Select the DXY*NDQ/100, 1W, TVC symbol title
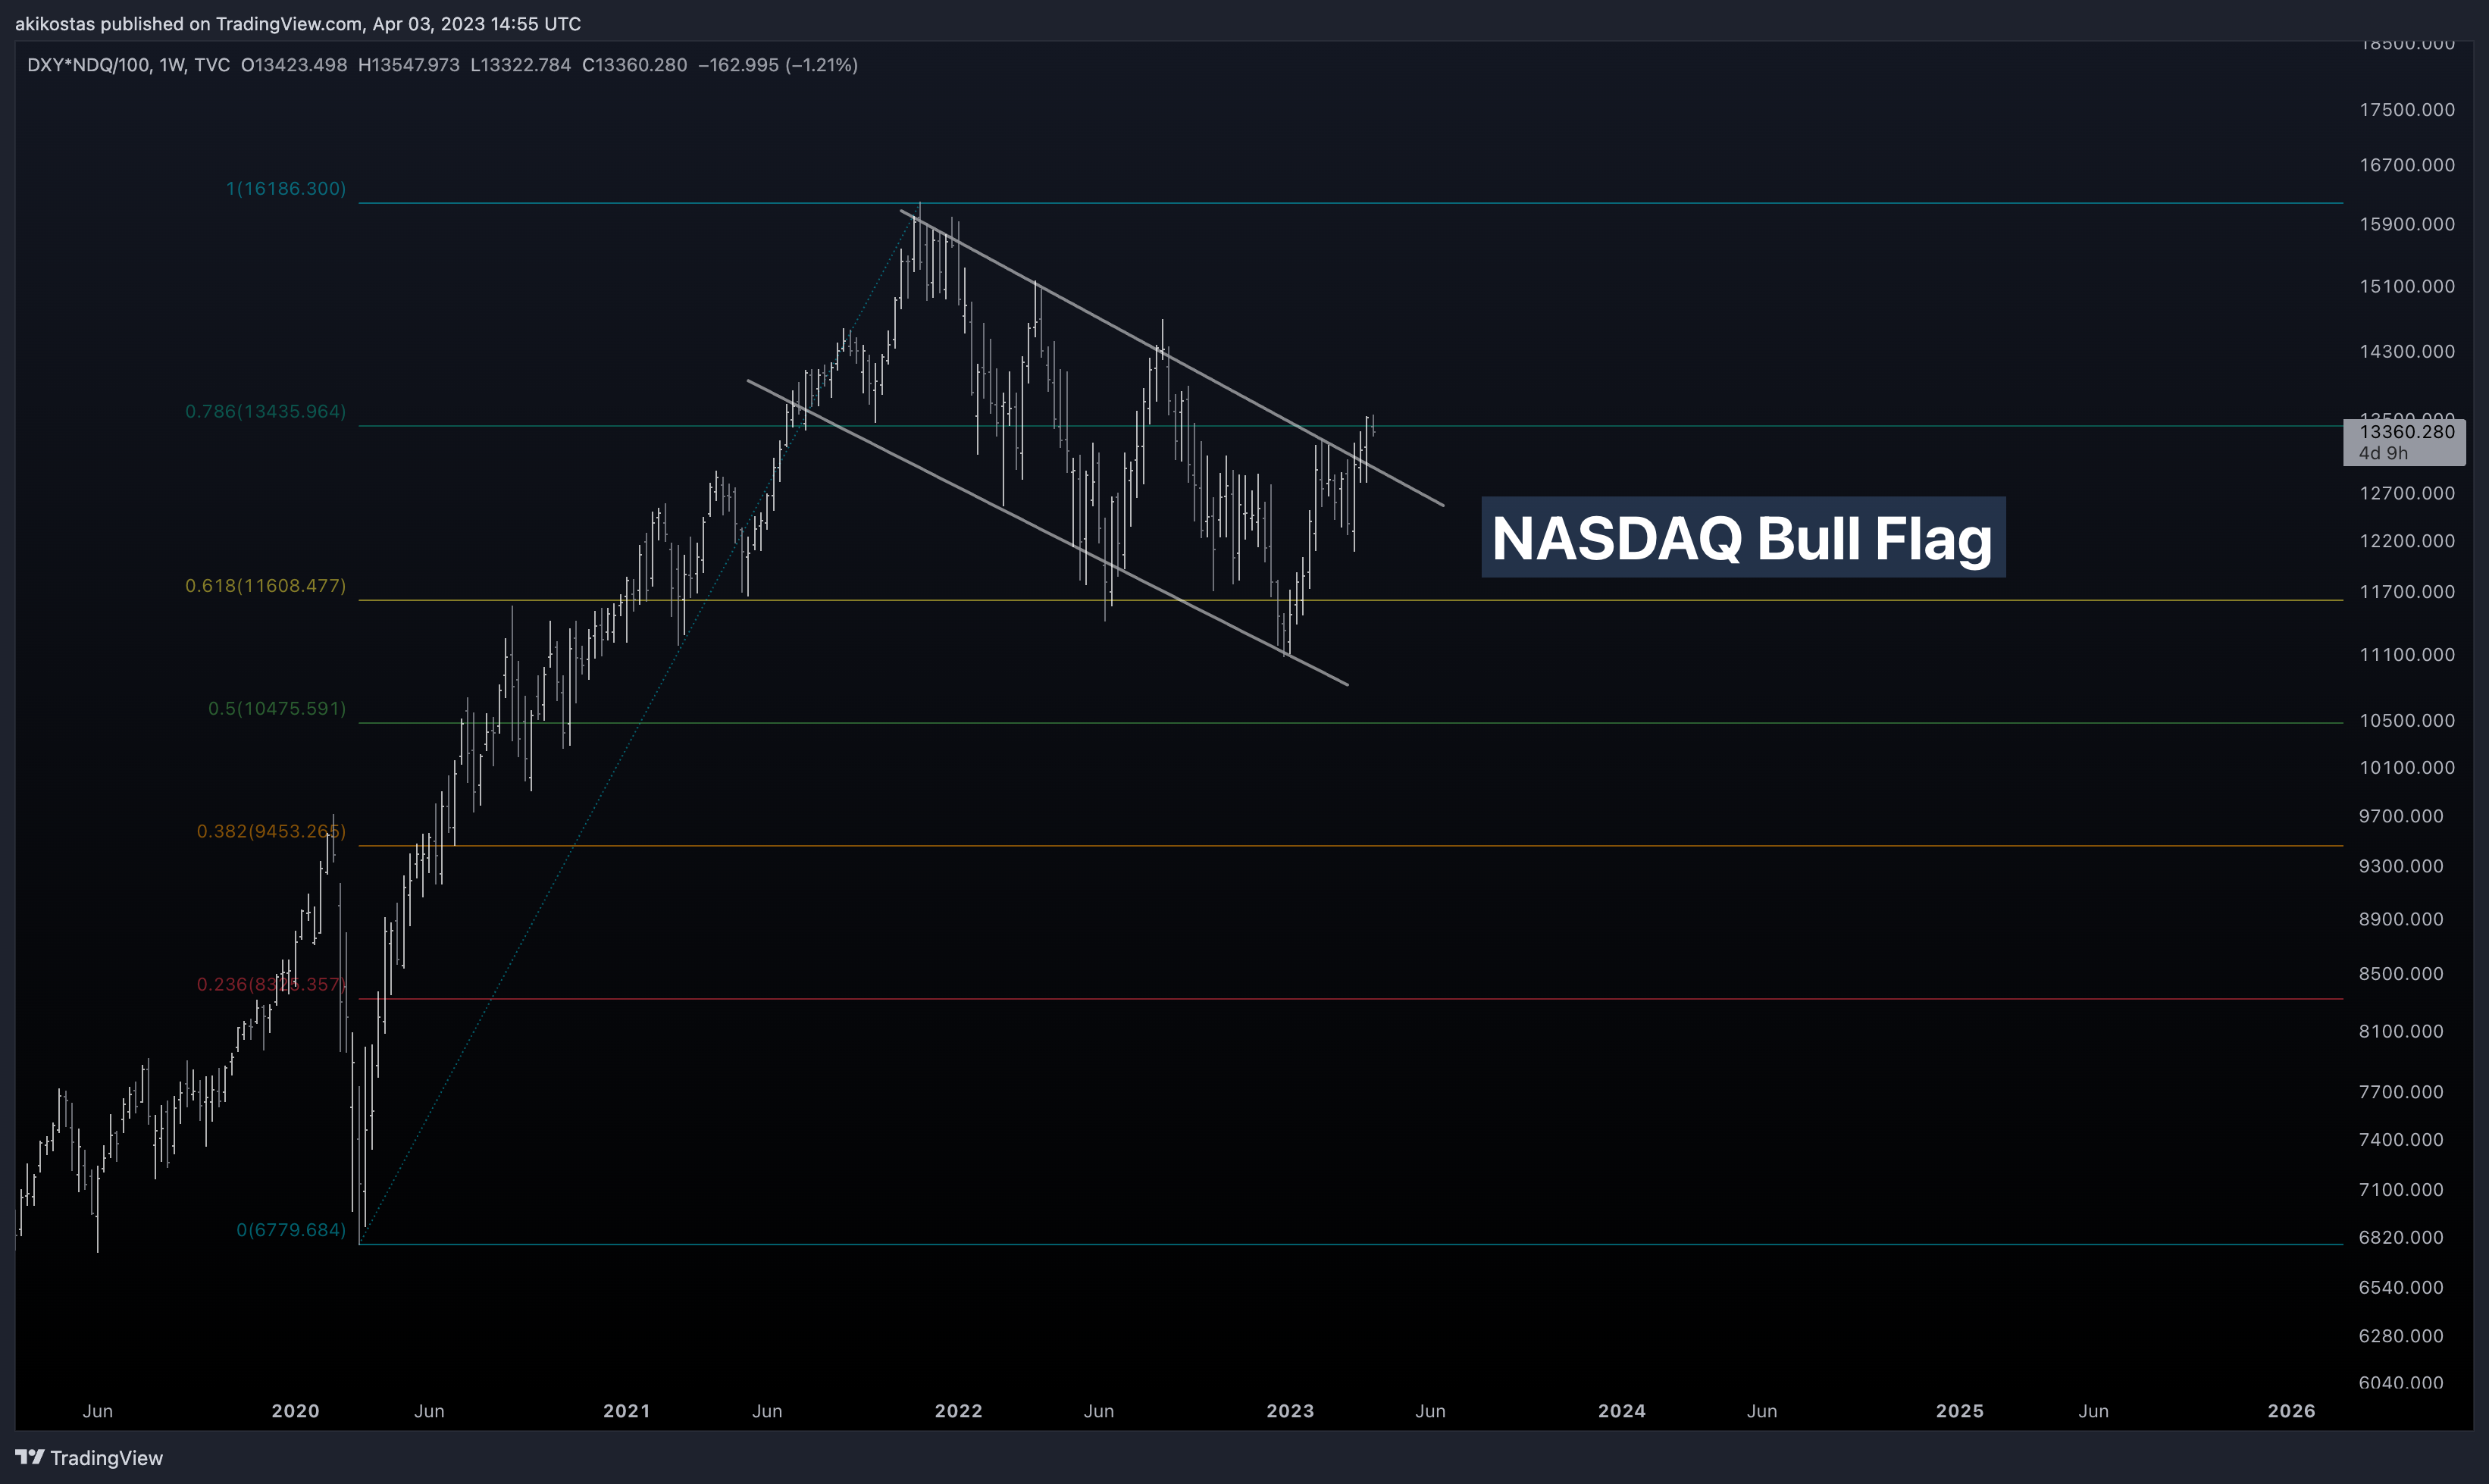This screenshot has width=2489, height=1484. click(128, 65)
